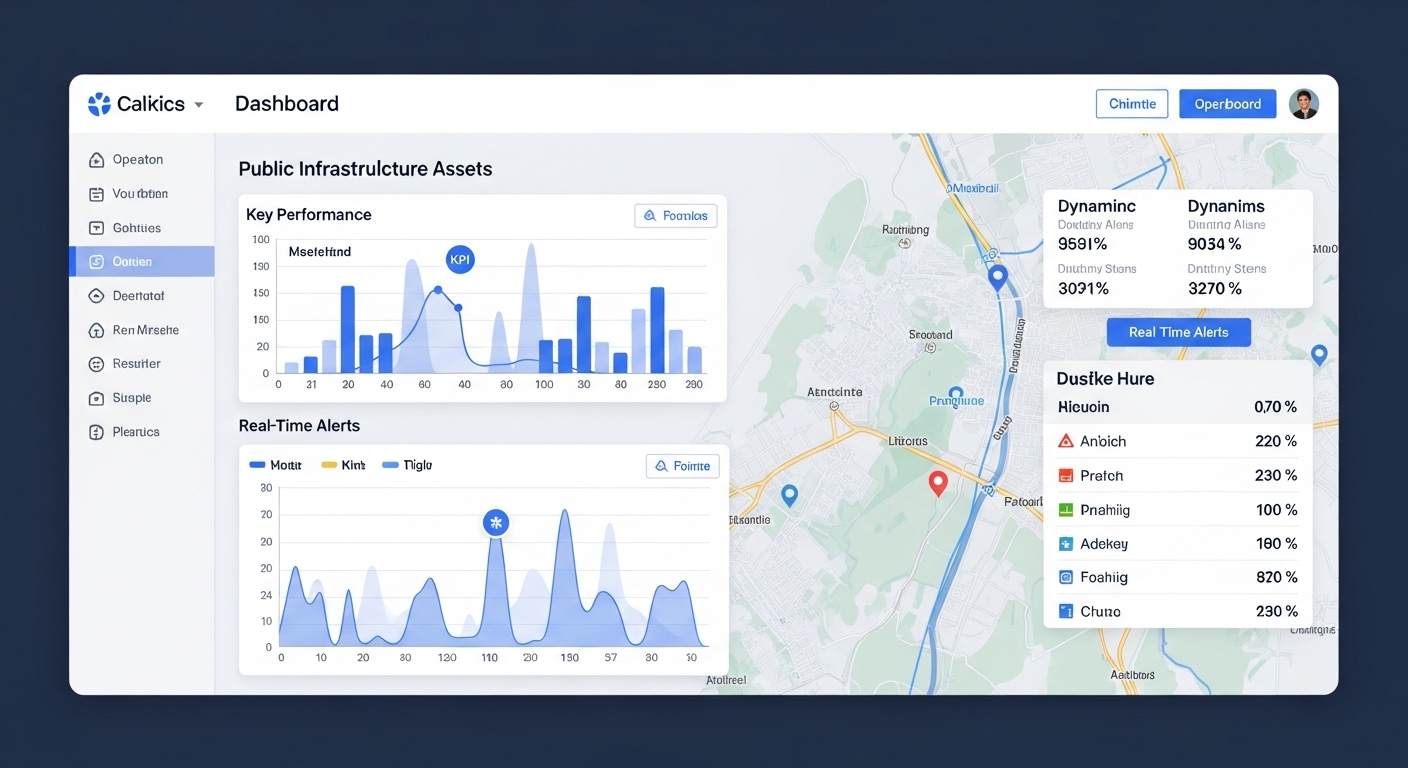Viewport: 1408px width, 768px height.
Task: Click the Pnangruoe map pin
Action: coord(955,395)
